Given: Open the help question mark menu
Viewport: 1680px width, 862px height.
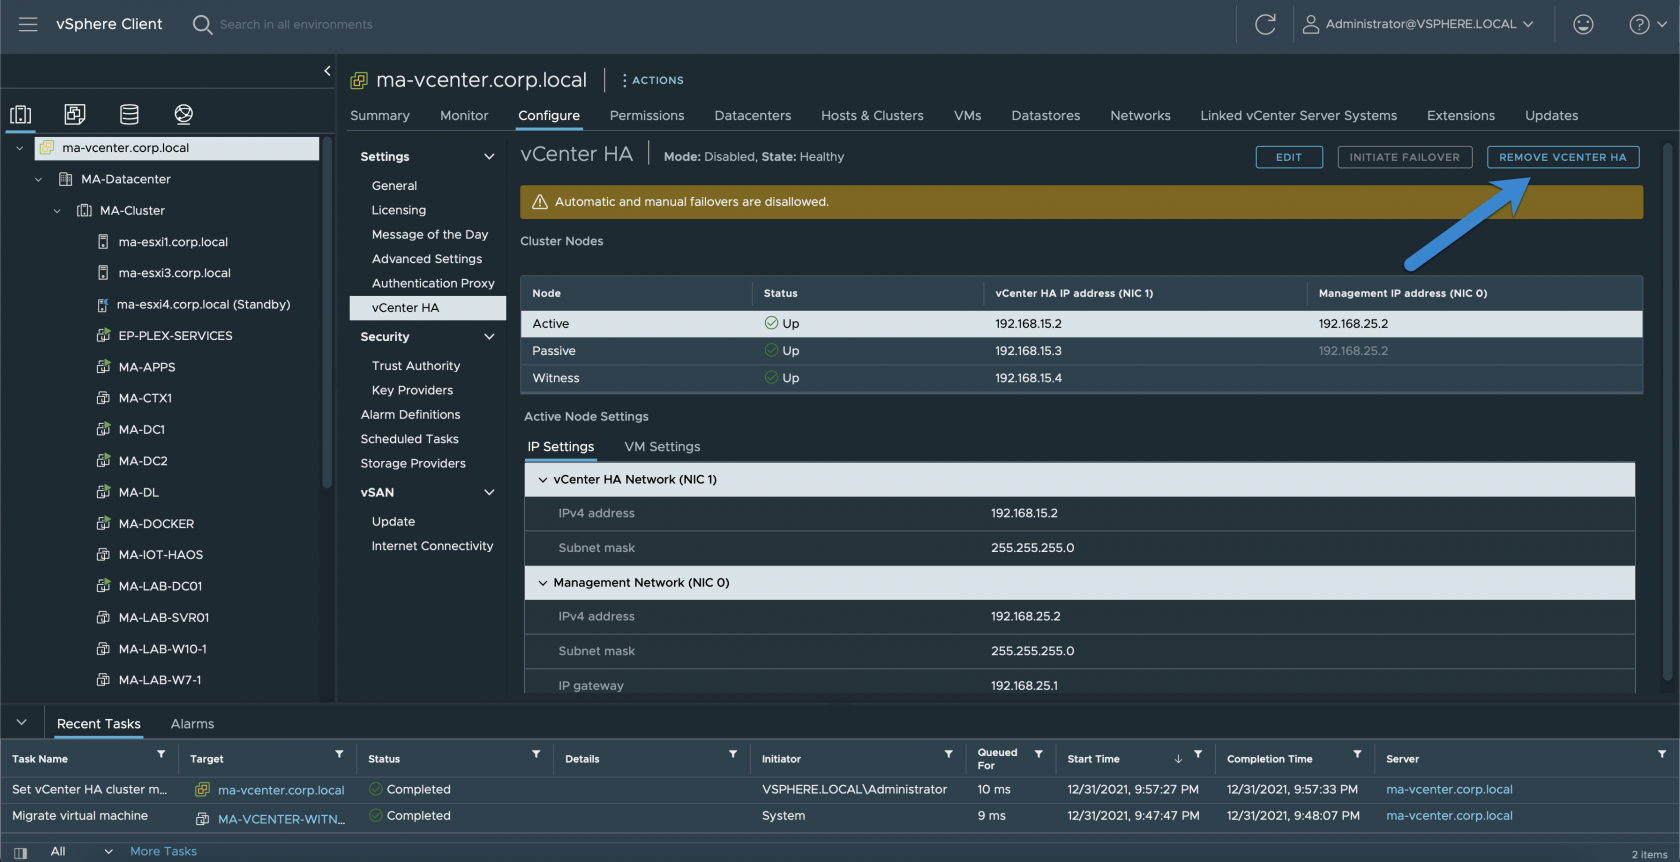Looking at the screenshot, I should coord(1647,24).
